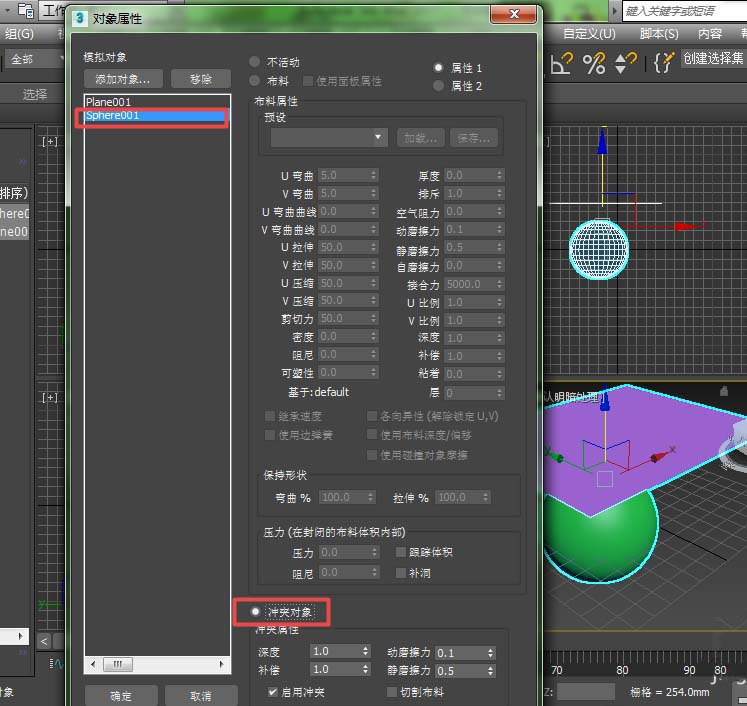The image size is (747, 706).
Task: Open edit named selection sets icon
Action: click(664, 62)
